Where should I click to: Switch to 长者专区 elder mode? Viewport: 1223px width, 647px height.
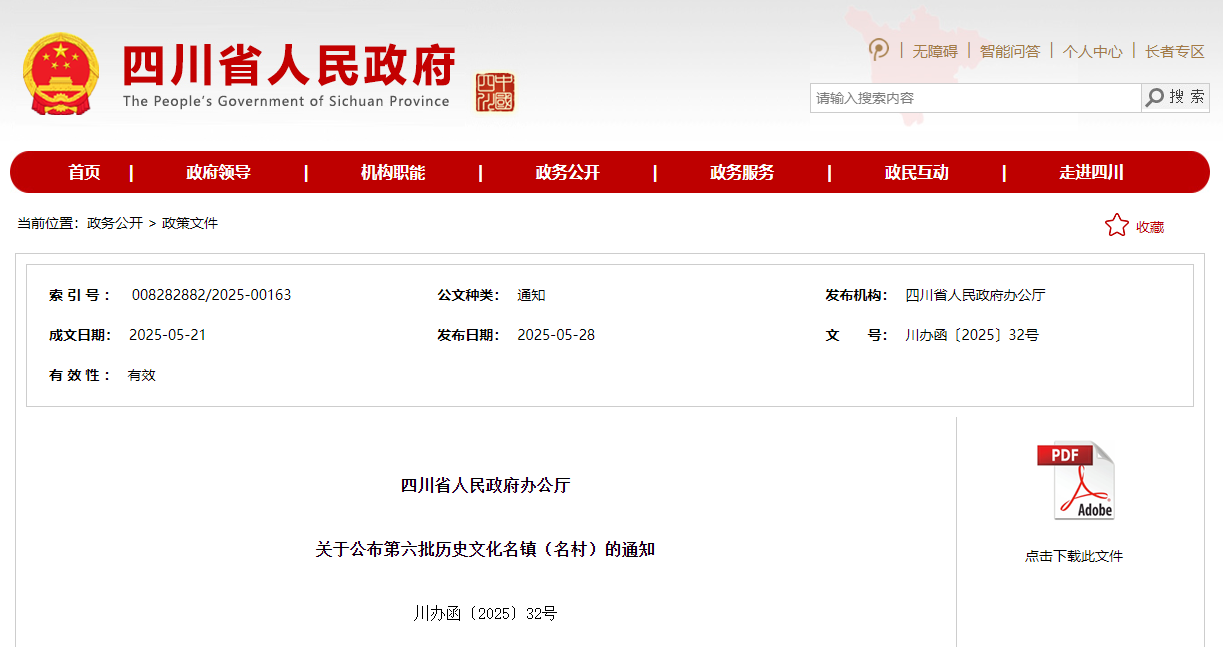click(x=1175, y=51)
